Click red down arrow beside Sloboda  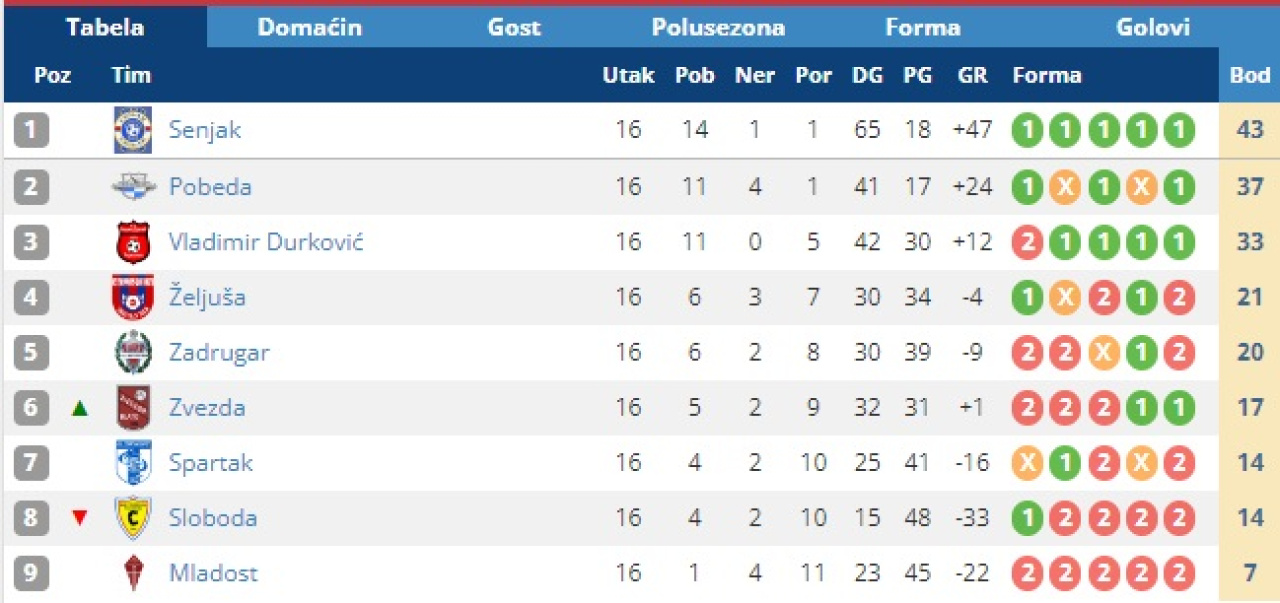80,518
